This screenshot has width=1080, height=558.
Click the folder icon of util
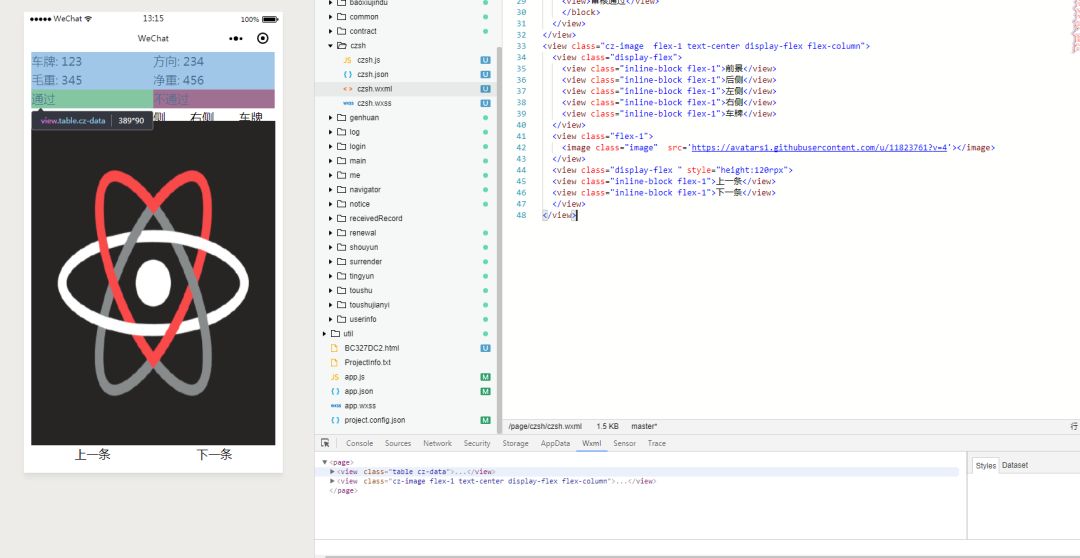(x=335, y=333)
